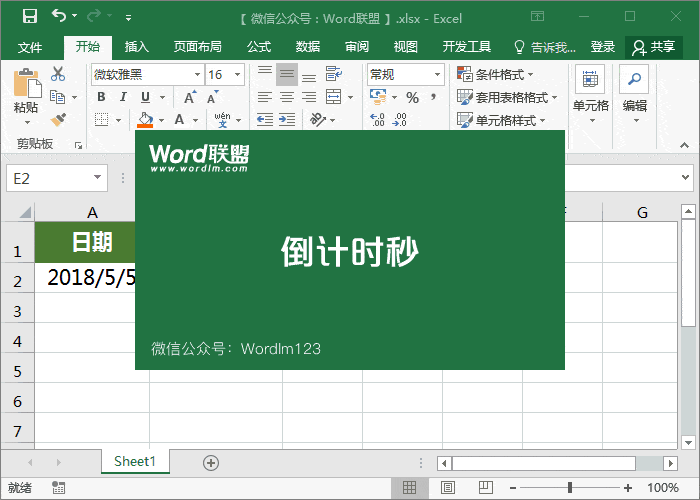Click the 共享 share button
The height and width of the screenshot is (500, 700).
654,47
